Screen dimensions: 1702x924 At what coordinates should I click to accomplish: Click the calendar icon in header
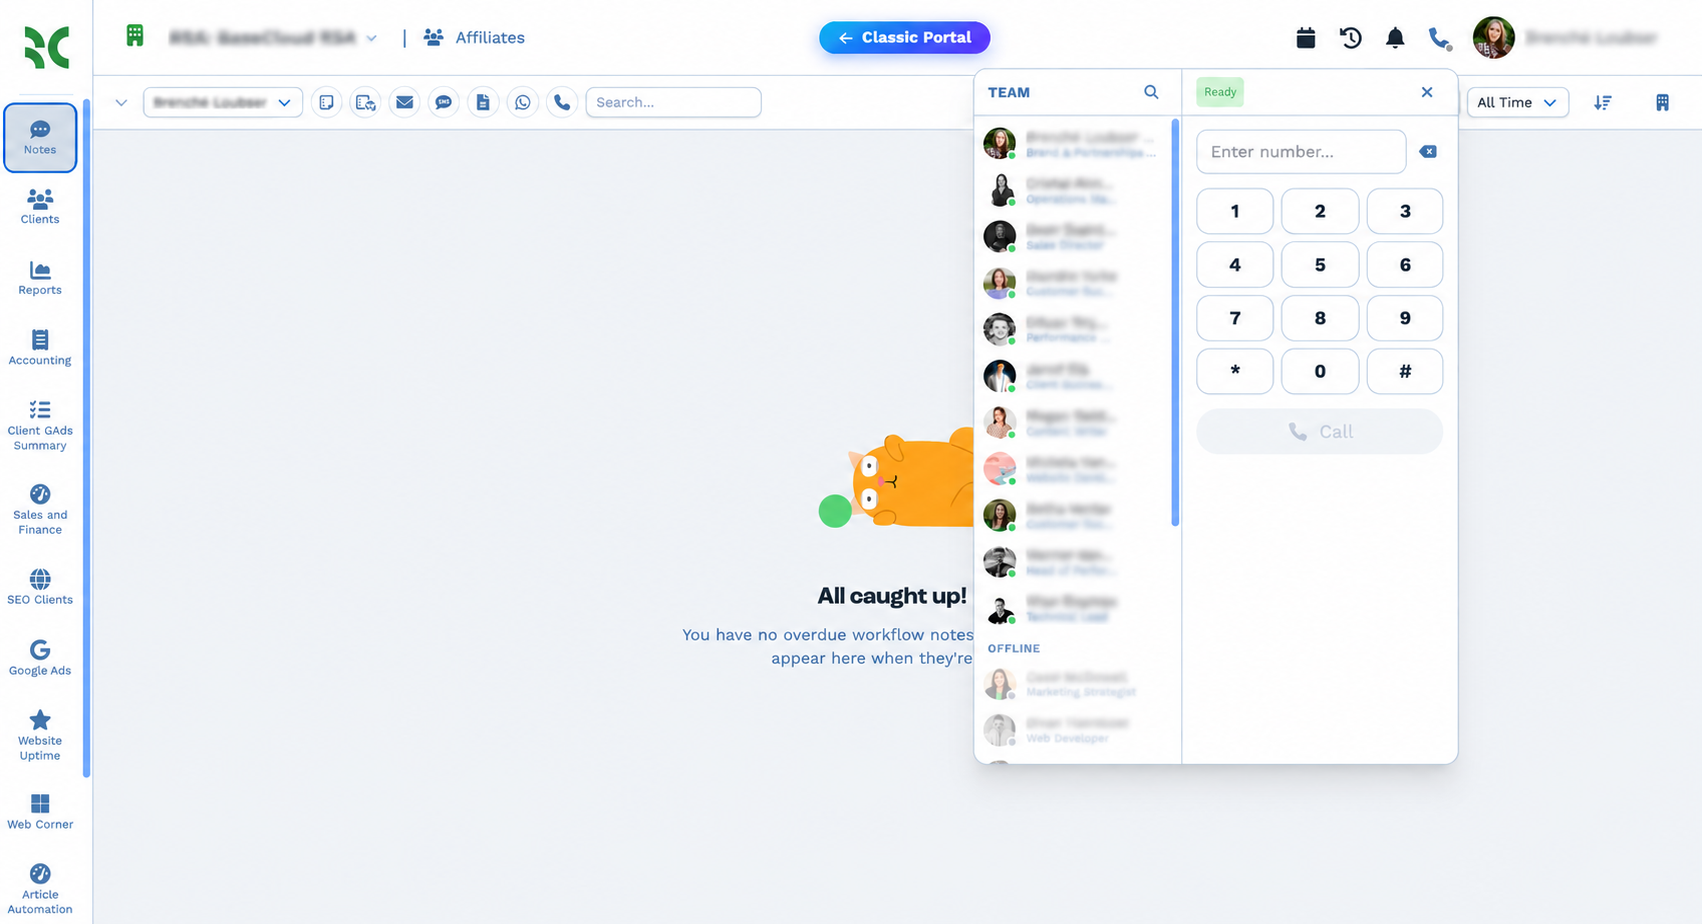[x=1306, y=38]
